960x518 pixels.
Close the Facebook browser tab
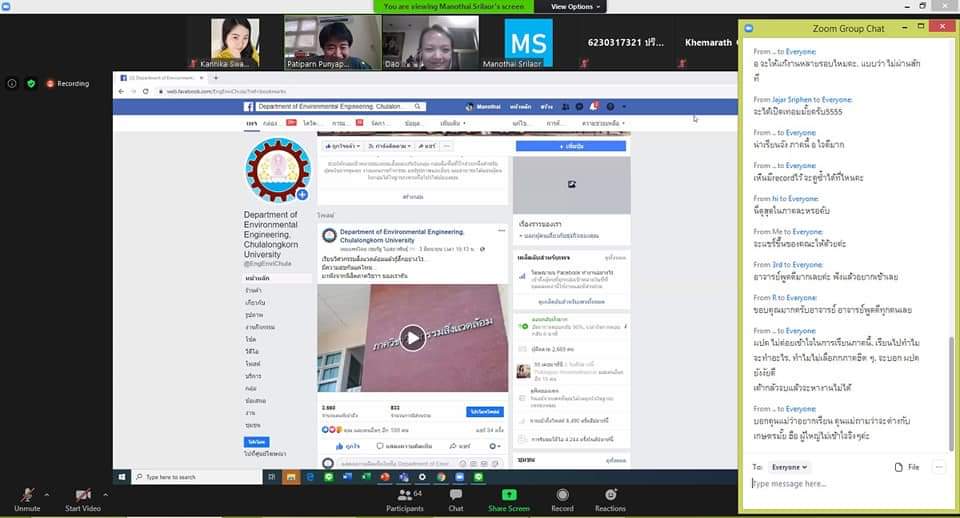[201, 78]
